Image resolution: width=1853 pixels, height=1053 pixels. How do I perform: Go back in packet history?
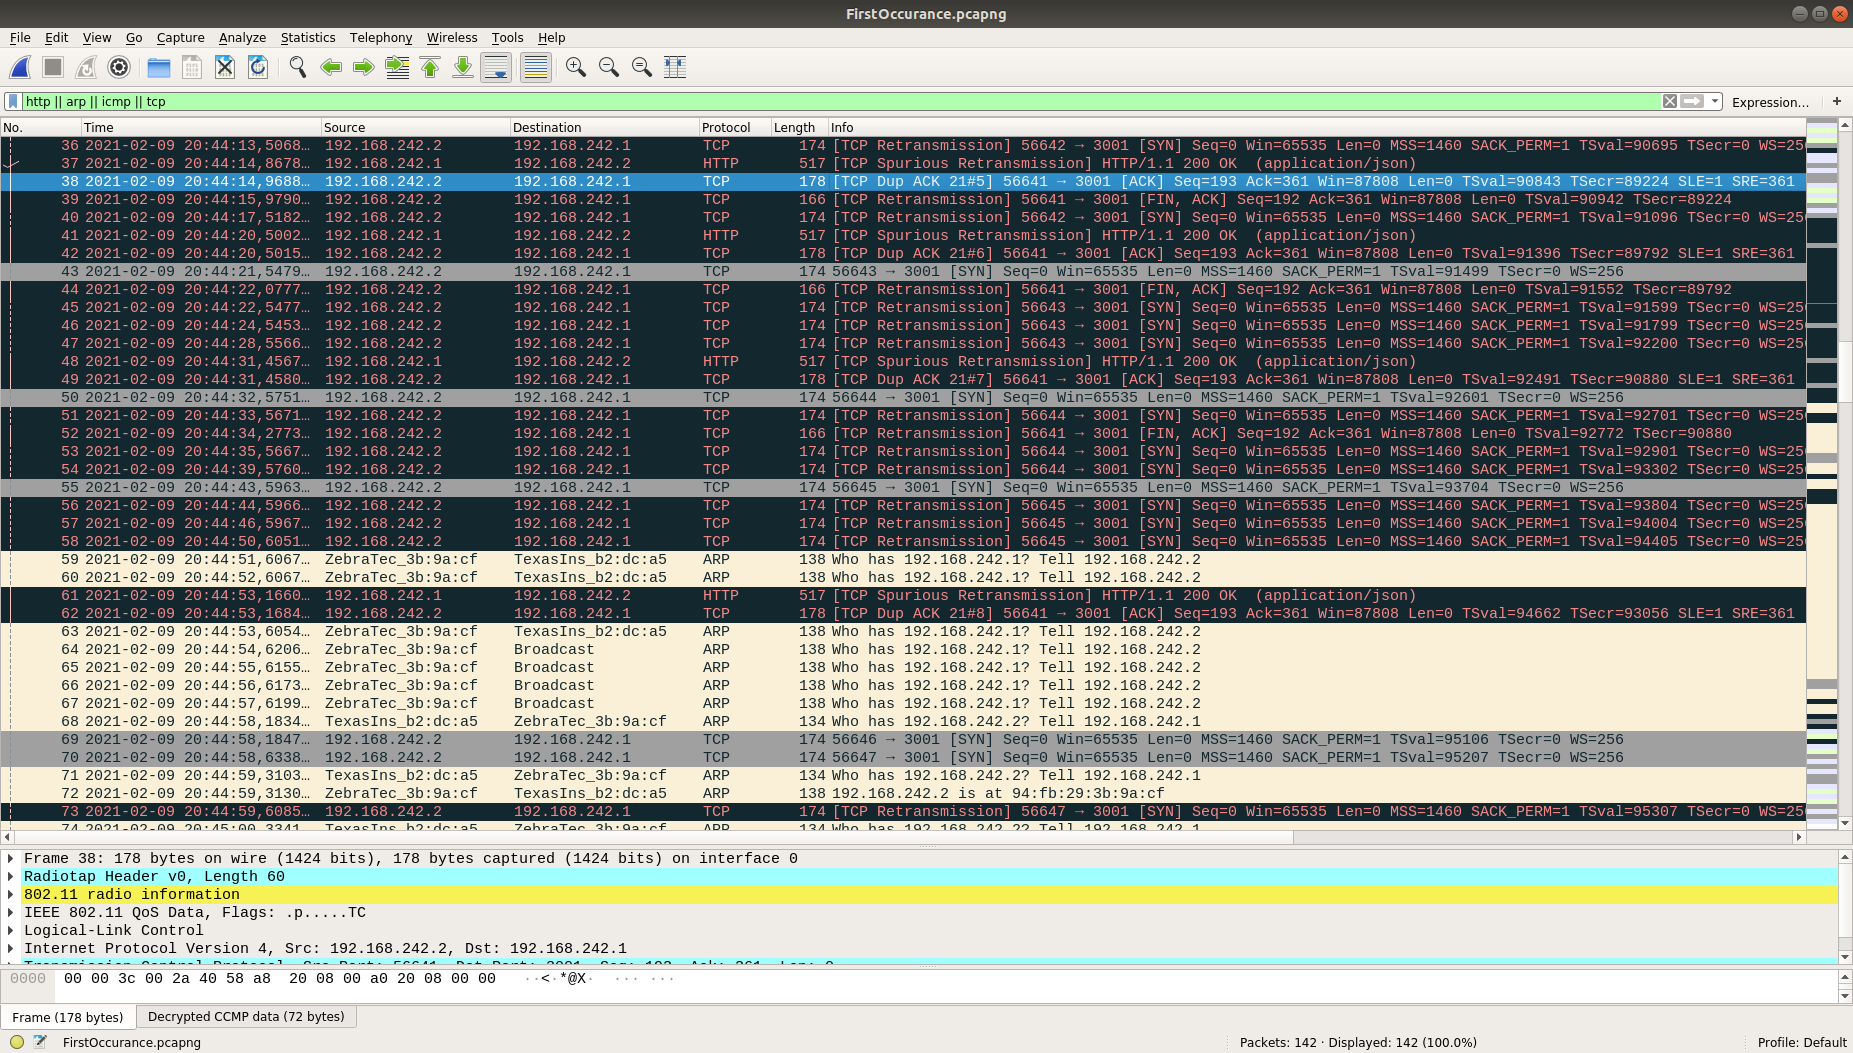click(x=331, y=67)
